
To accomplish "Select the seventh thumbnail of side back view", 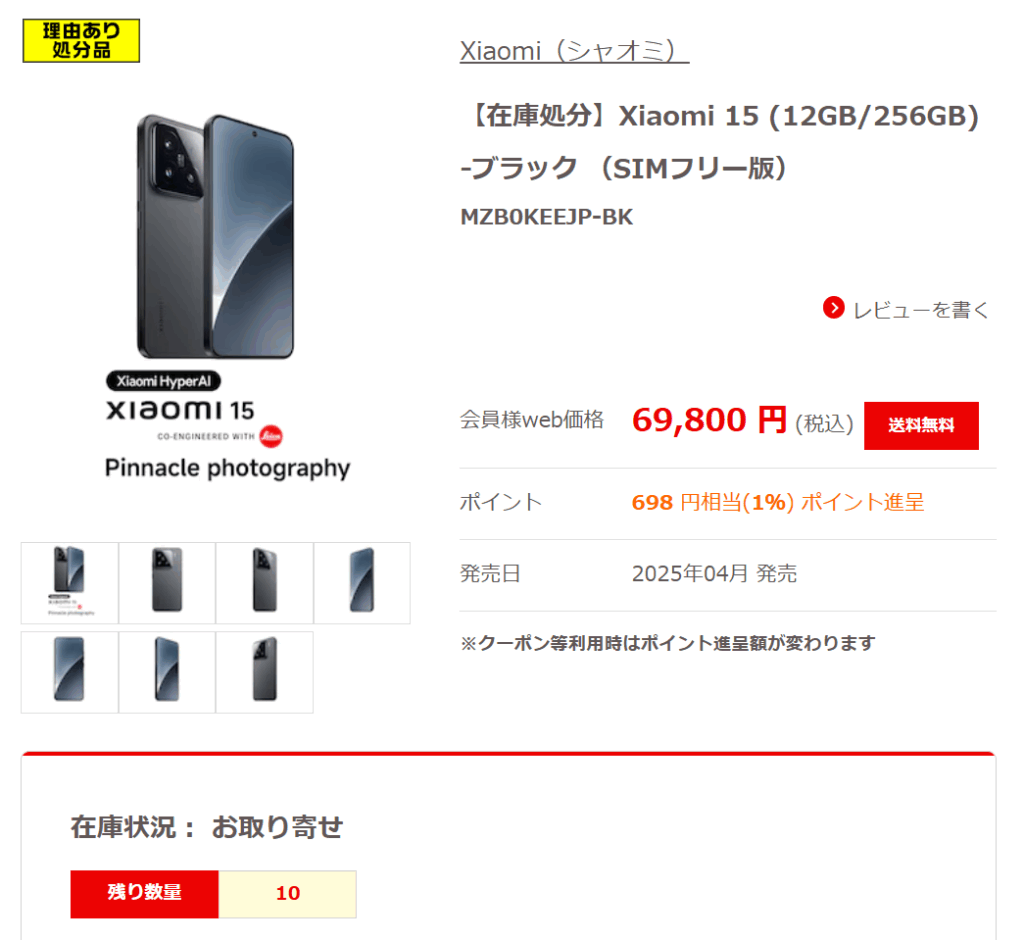I will click(264, 672).
